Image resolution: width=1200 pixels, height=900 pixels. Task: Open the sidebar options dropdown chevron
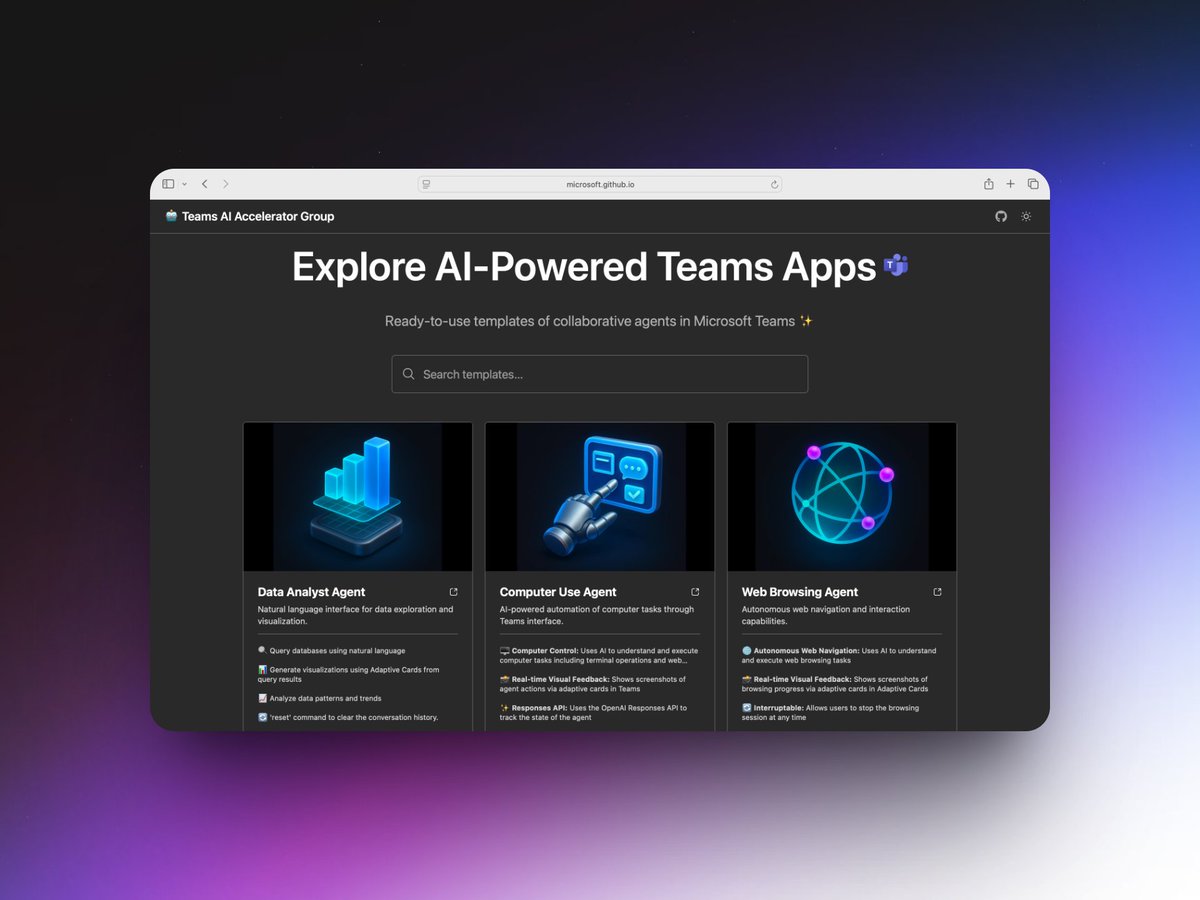184,184
